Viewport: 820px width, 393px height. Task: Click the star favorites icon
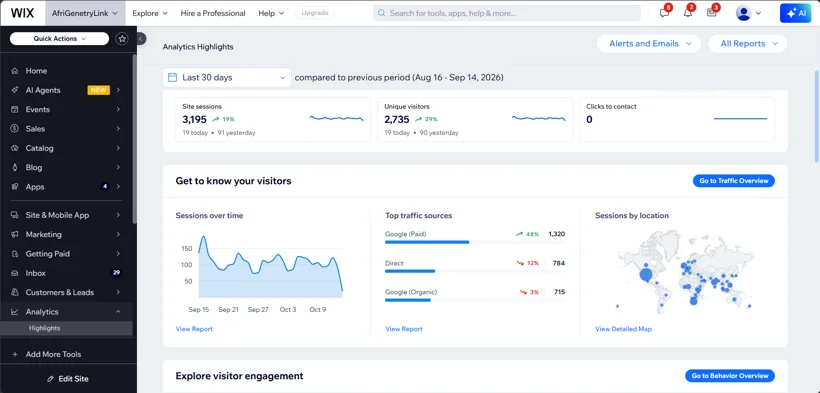122,39
